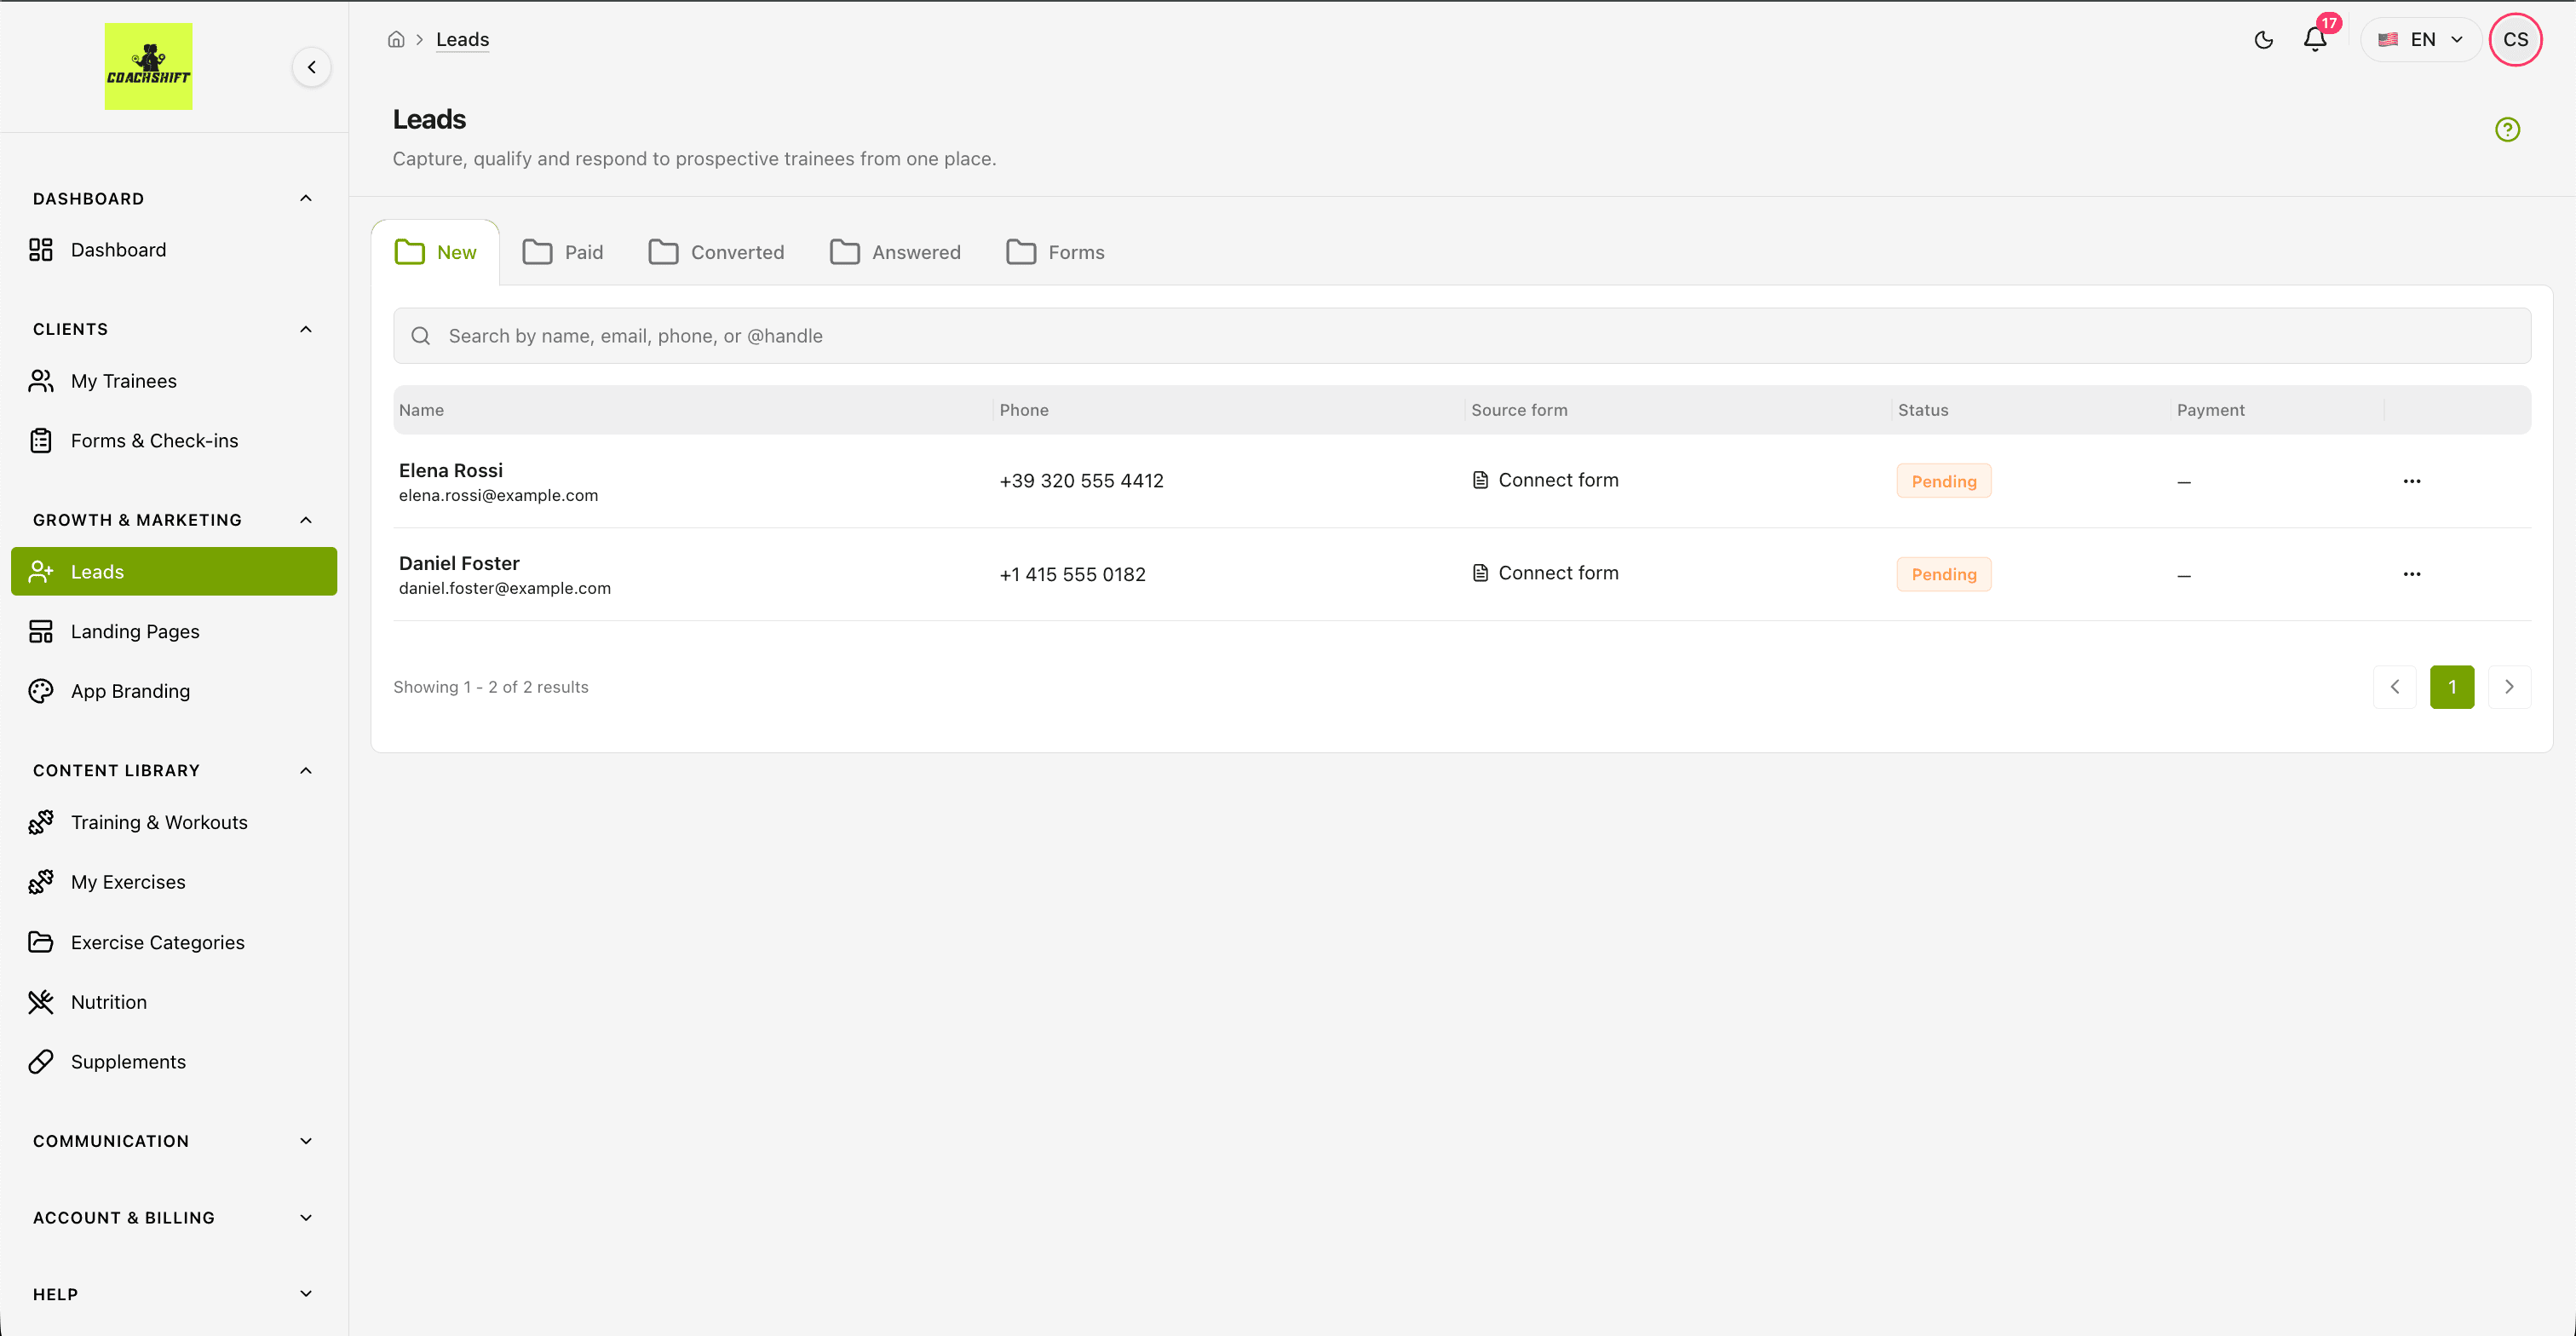Click the Supplements pill icon
2576x1336 pixels.
(41, 1062)
